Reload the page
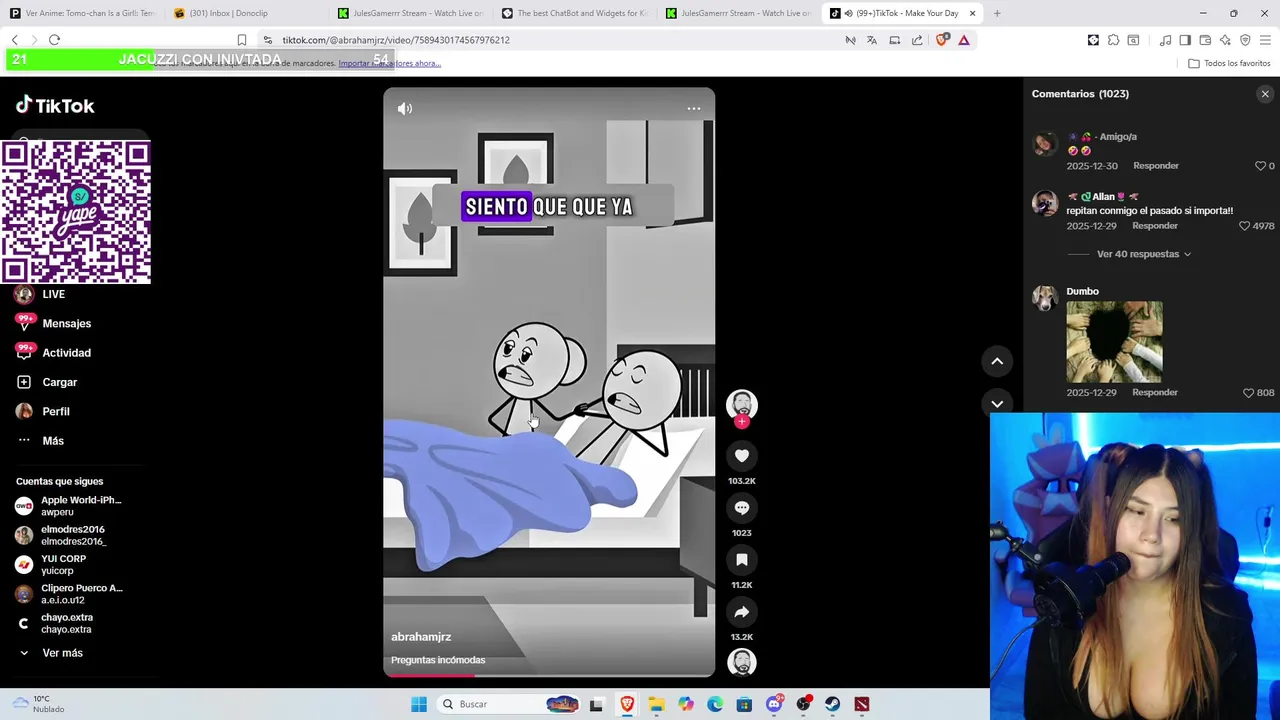The height and width of the screenshot is (720, 1280). click(54, 40)
